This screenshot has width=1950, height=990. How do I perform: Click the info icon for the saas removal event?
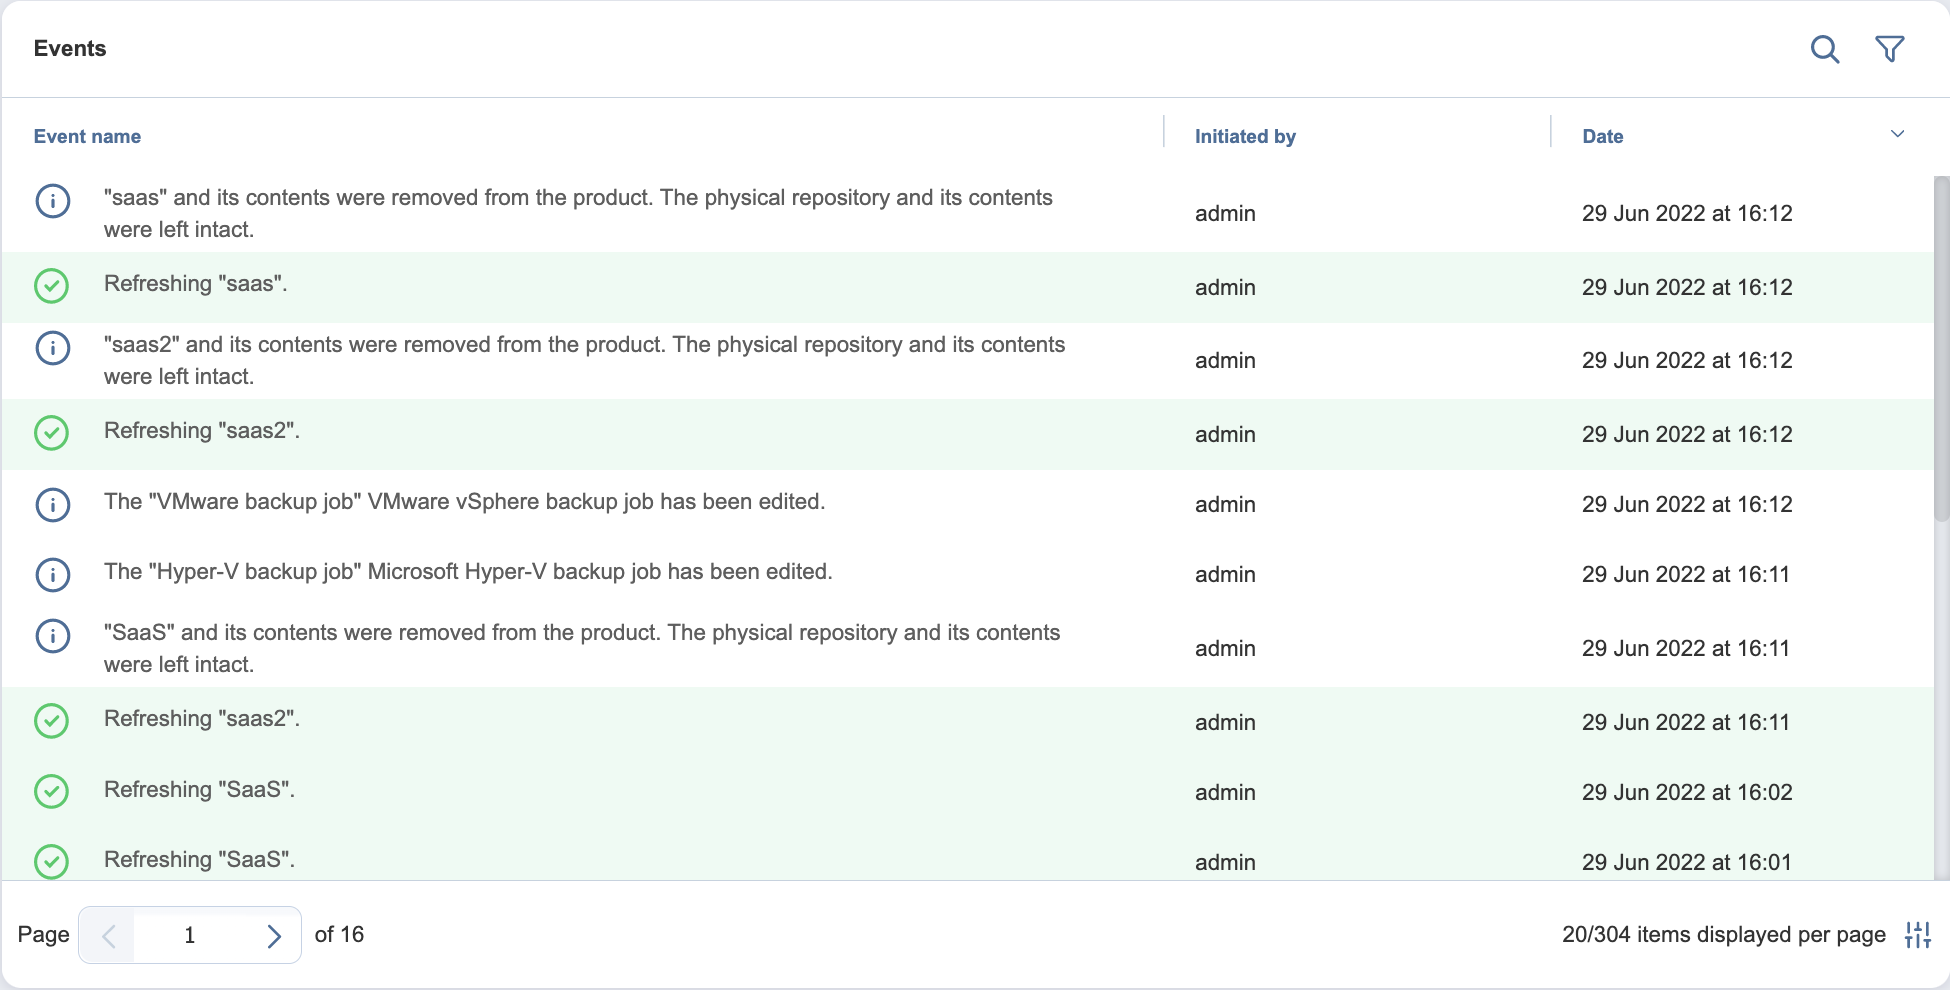52,201
